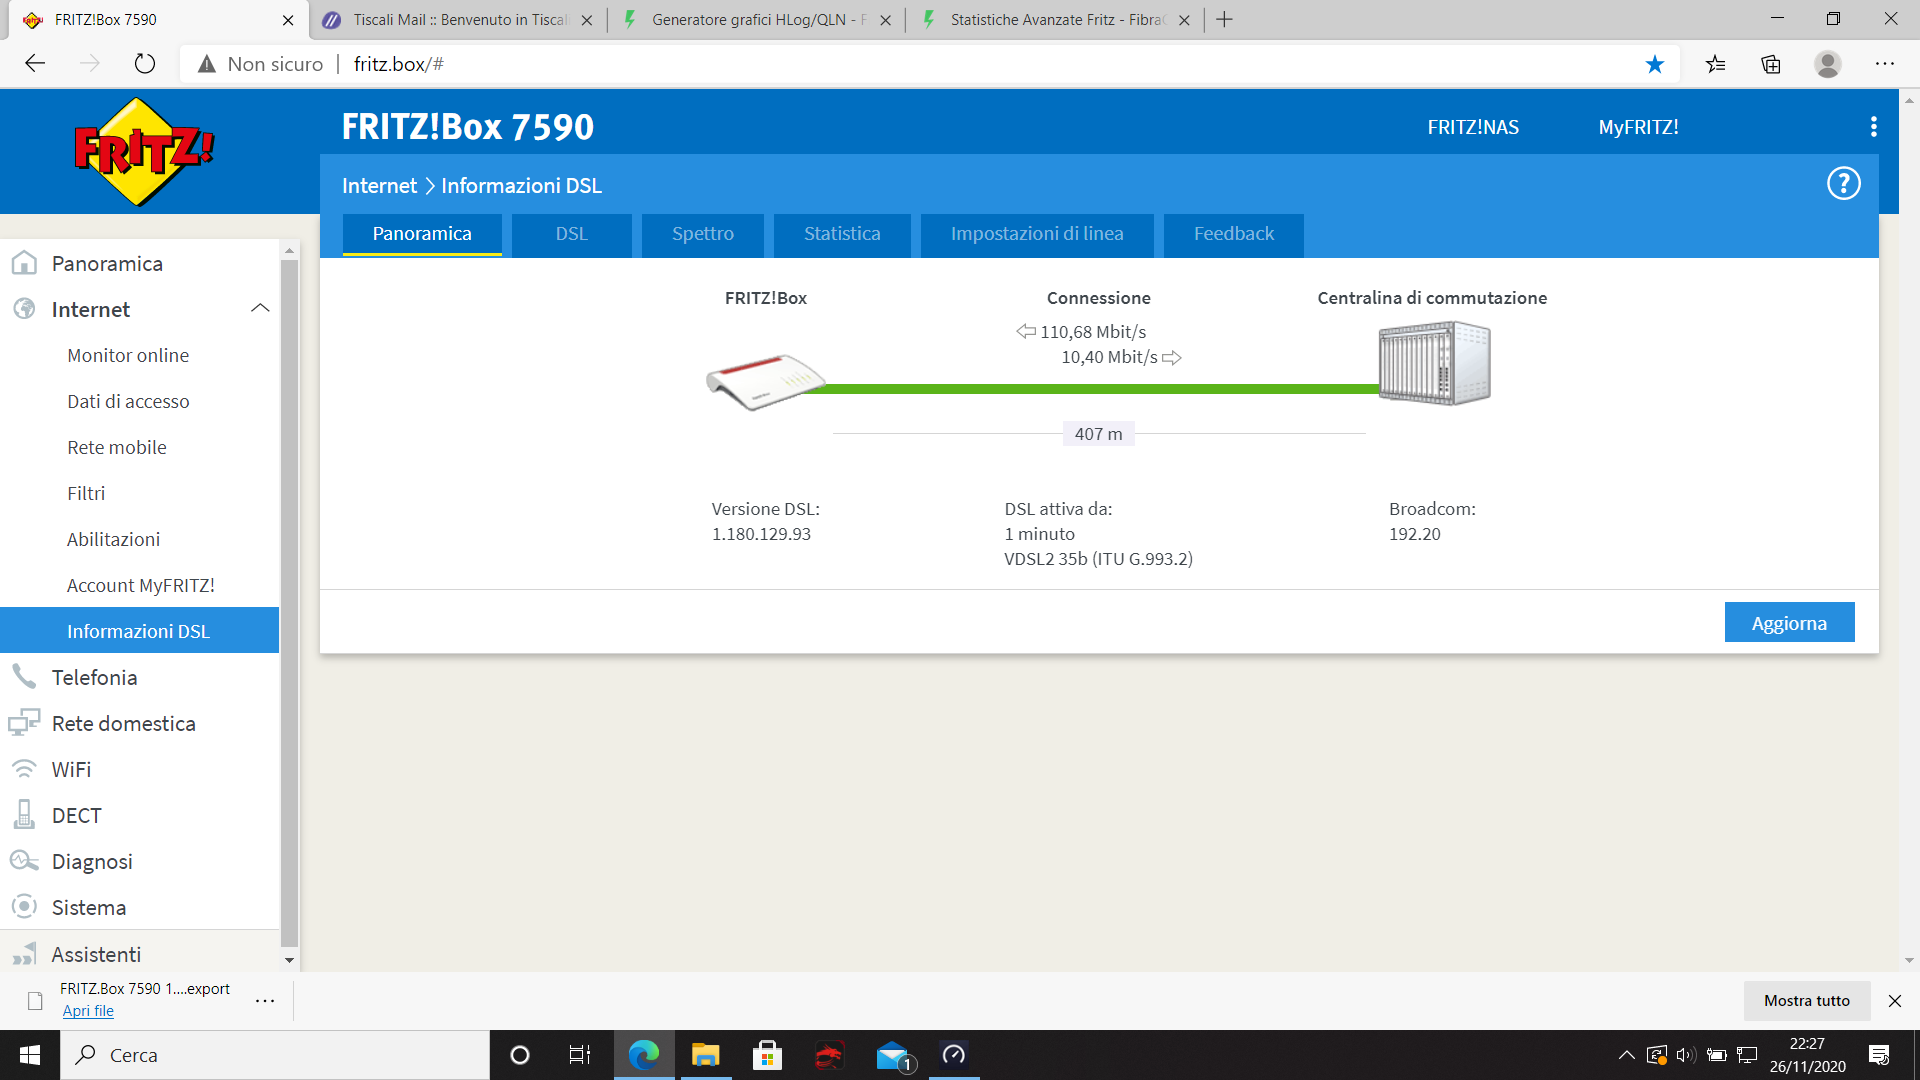Click the WiFi signal icon
Viewport: 1920px width, 1080px height.
24,769
